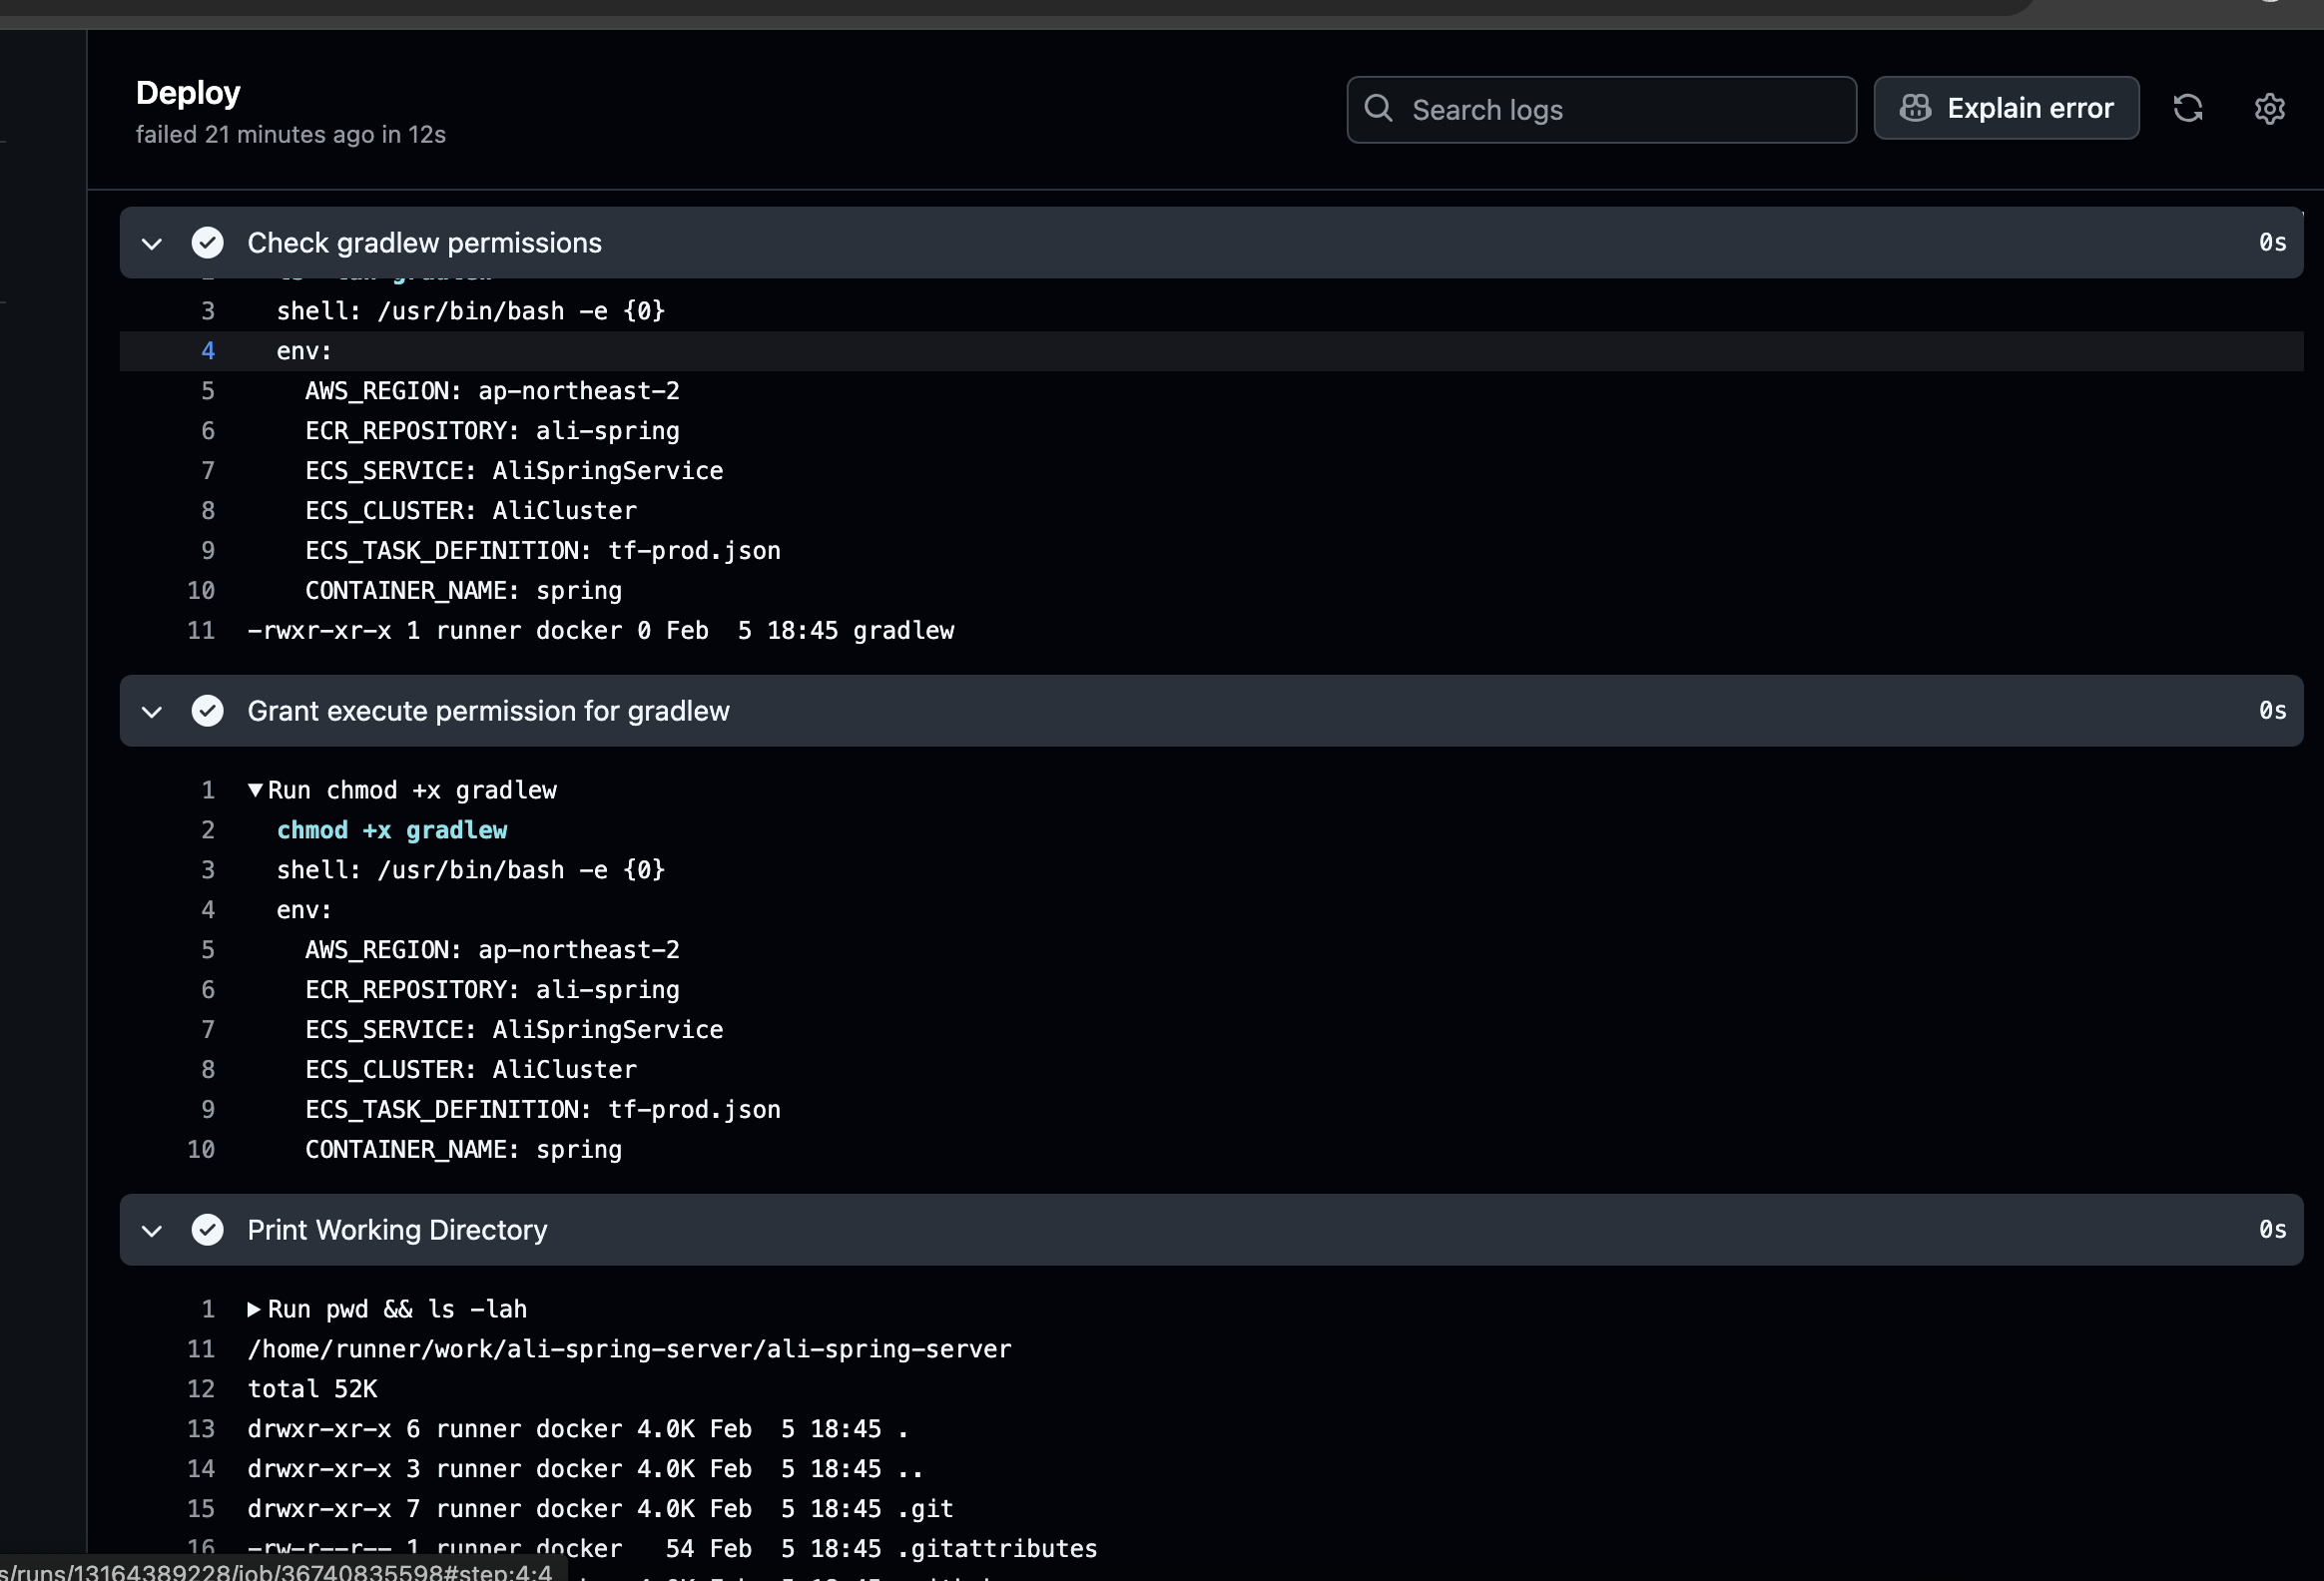Open the log settings gear icon
The image size is (2324, 1581).
click(2269, 108)
